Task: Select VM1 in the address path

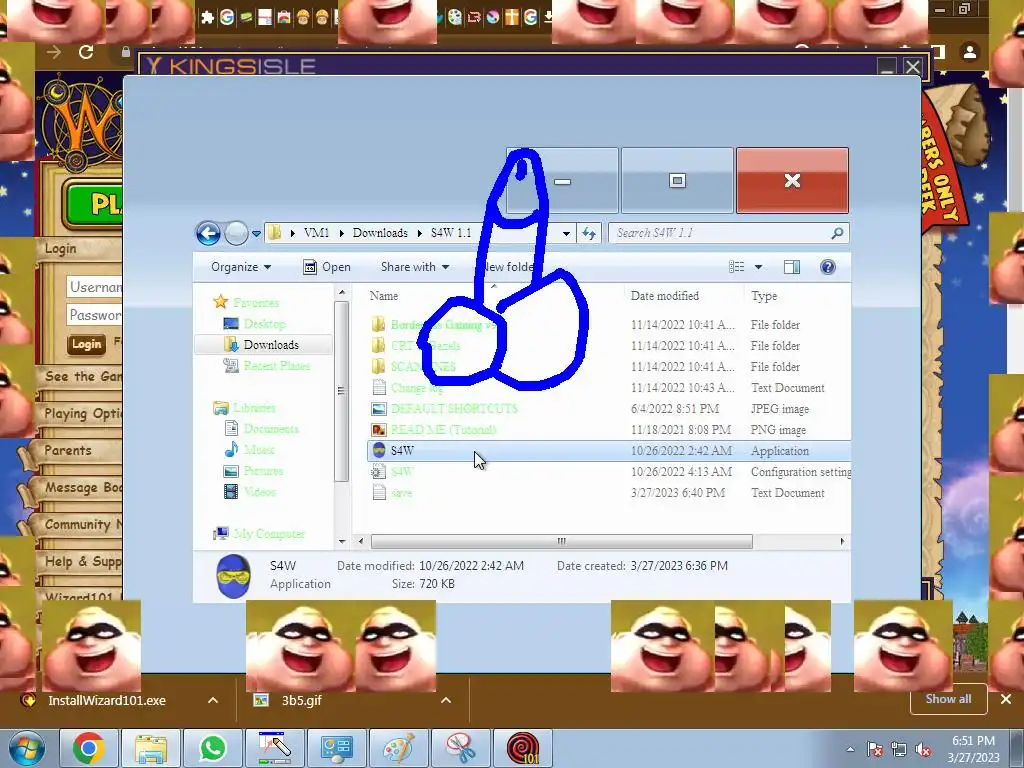Action: tap(316, 233)
